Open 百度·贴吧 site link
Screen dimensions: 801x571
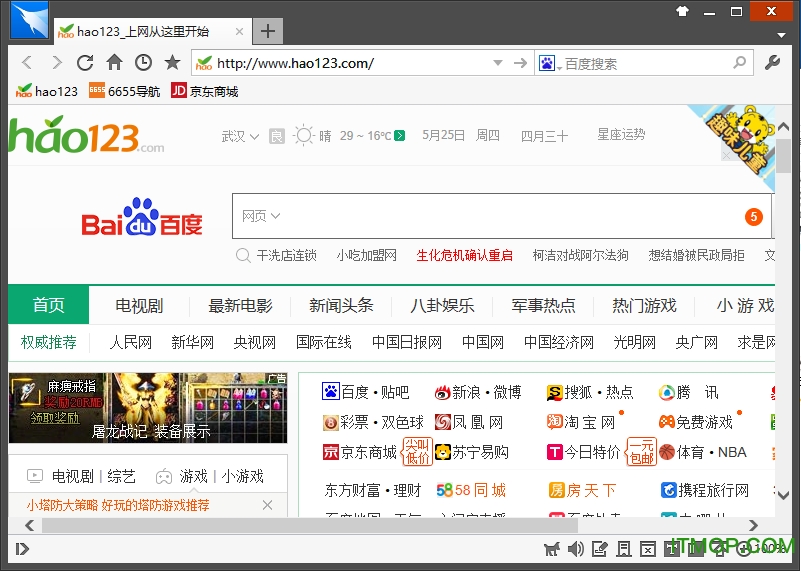[366, 392]
